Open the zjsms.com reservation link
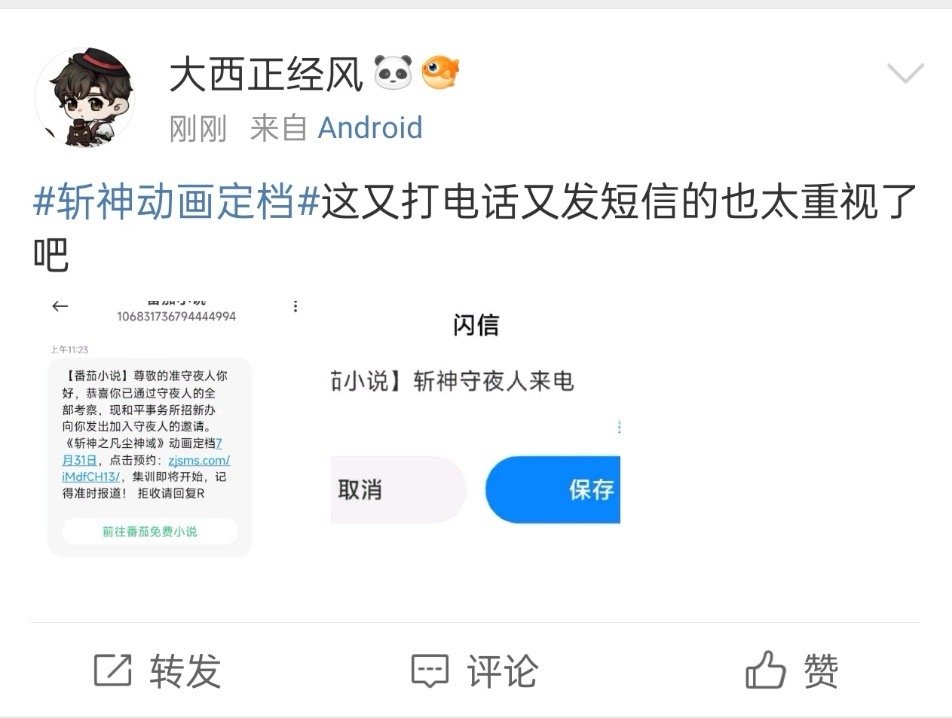Screen dimensions: 952x718 pos(146,469)
